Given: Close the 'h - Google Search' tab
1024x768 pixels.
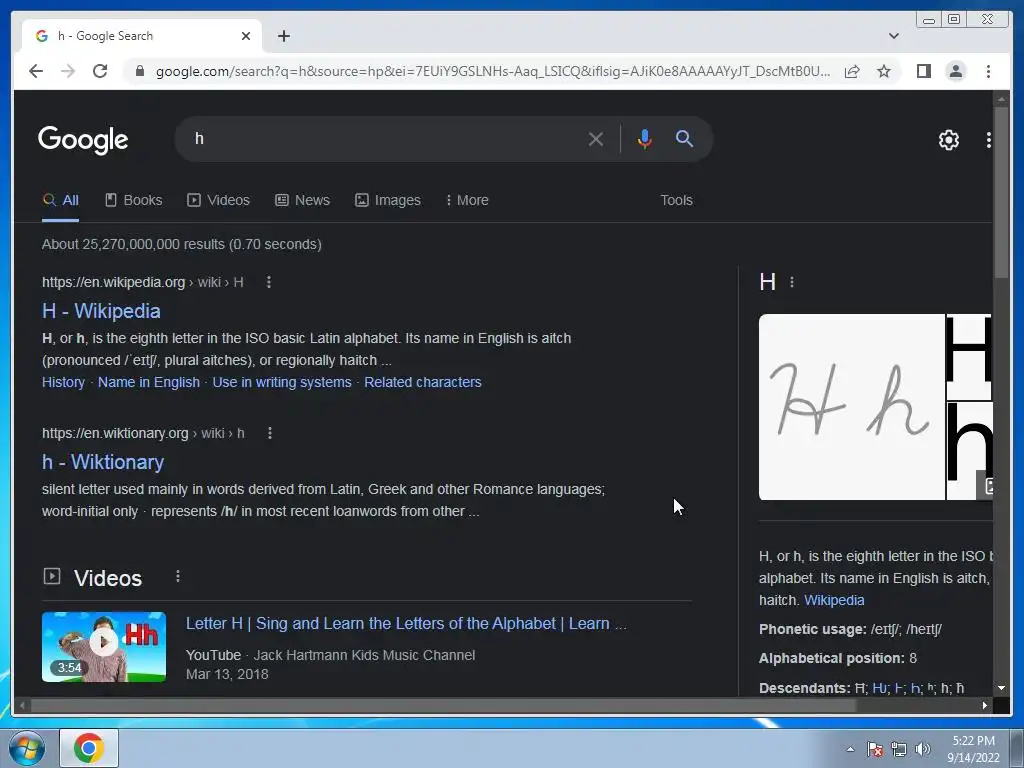Looking at the screenshot, I should (x=246, y=36).
